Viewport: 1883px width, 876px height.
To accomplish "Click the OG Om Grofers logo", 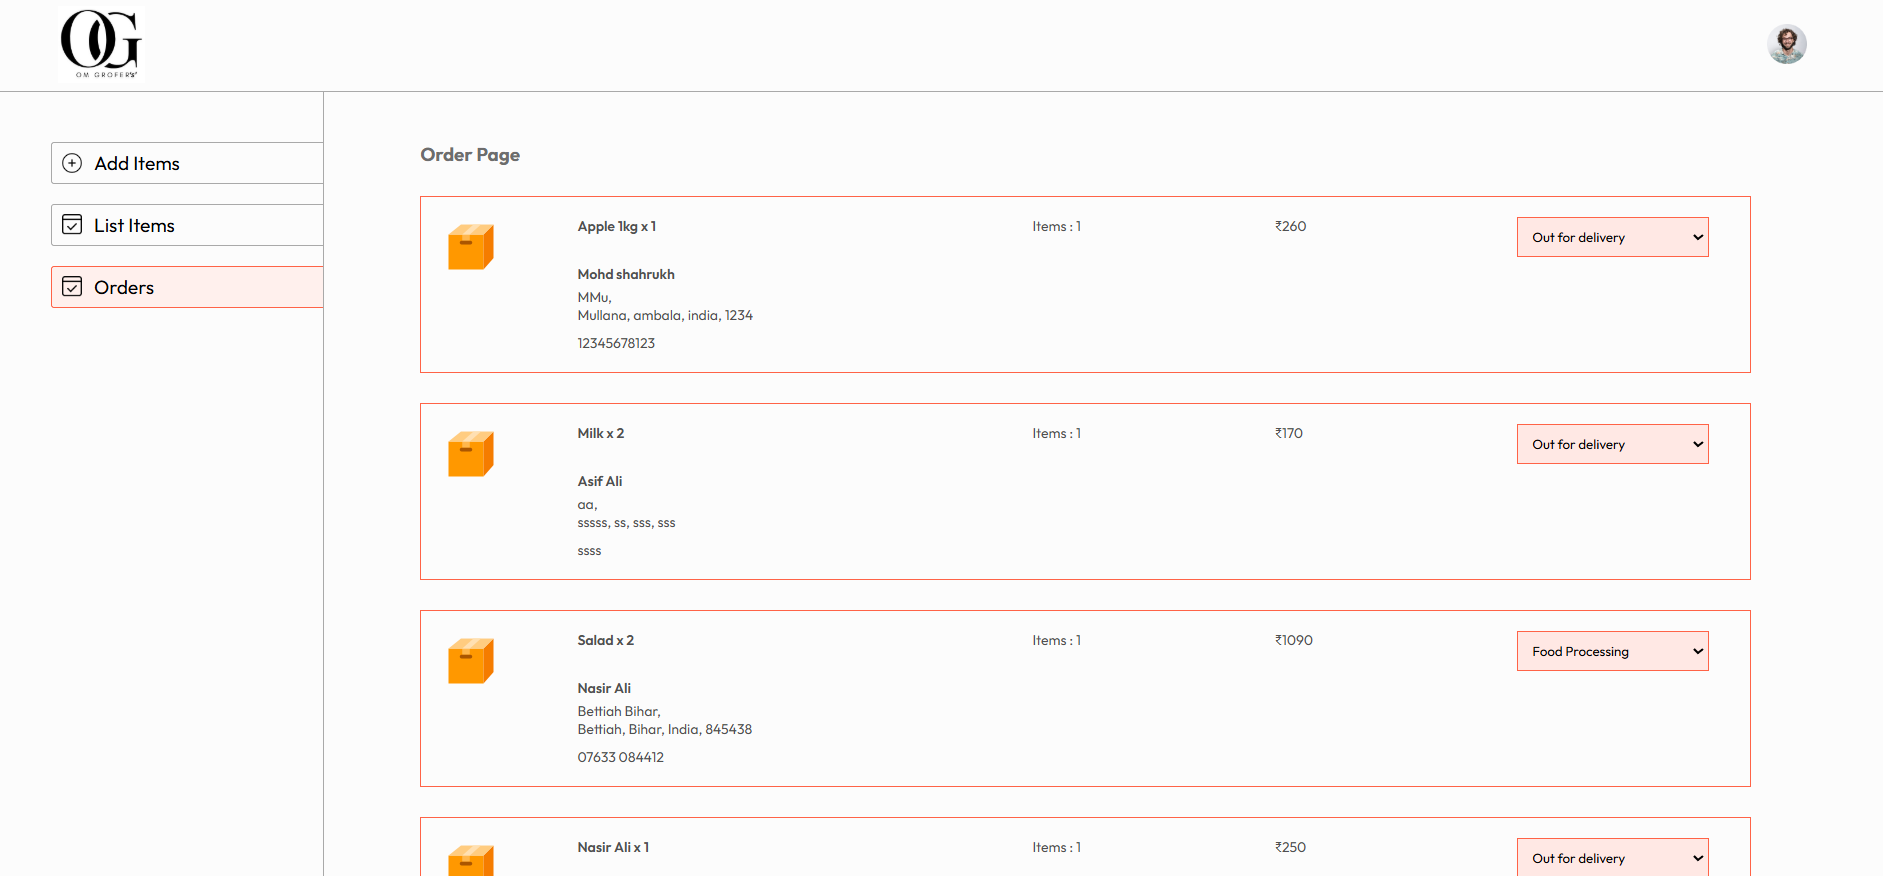I will point(101,44).
